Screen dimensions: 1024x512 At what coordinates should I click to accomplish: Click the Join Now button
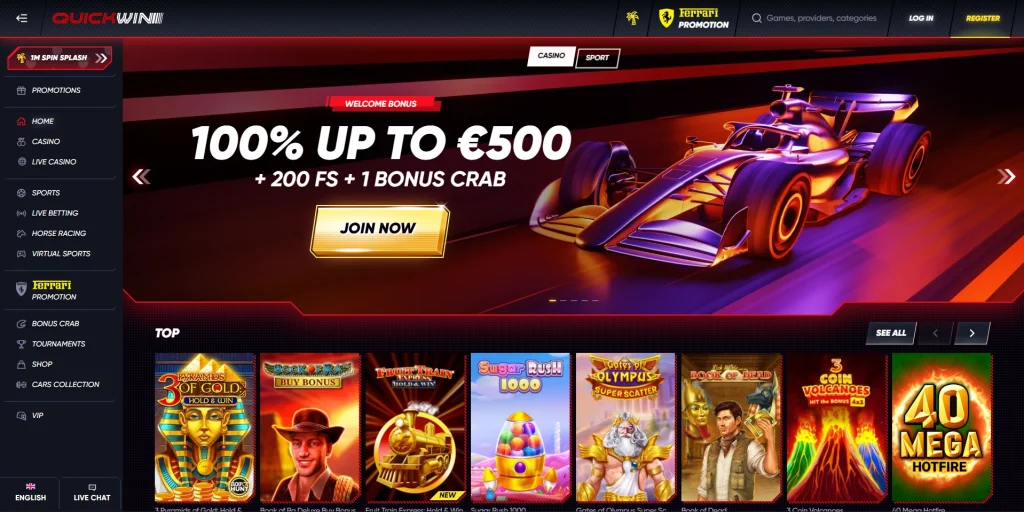pos(379,230)
